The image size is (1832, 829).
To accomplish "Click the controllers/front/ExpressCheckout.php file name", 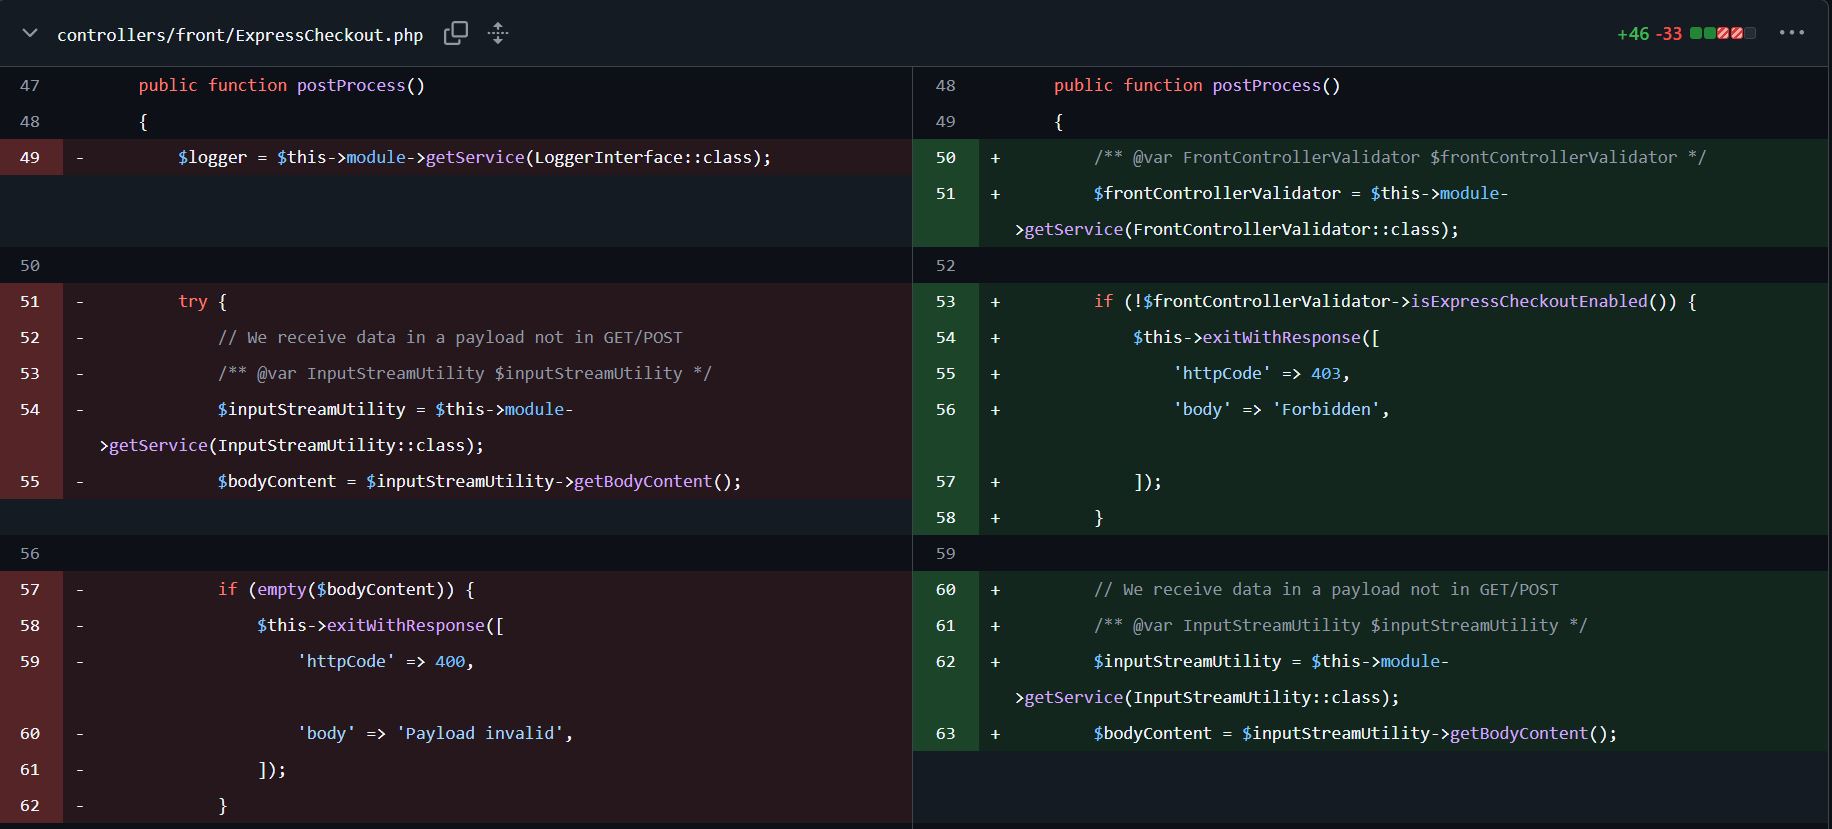I will 240,35.
